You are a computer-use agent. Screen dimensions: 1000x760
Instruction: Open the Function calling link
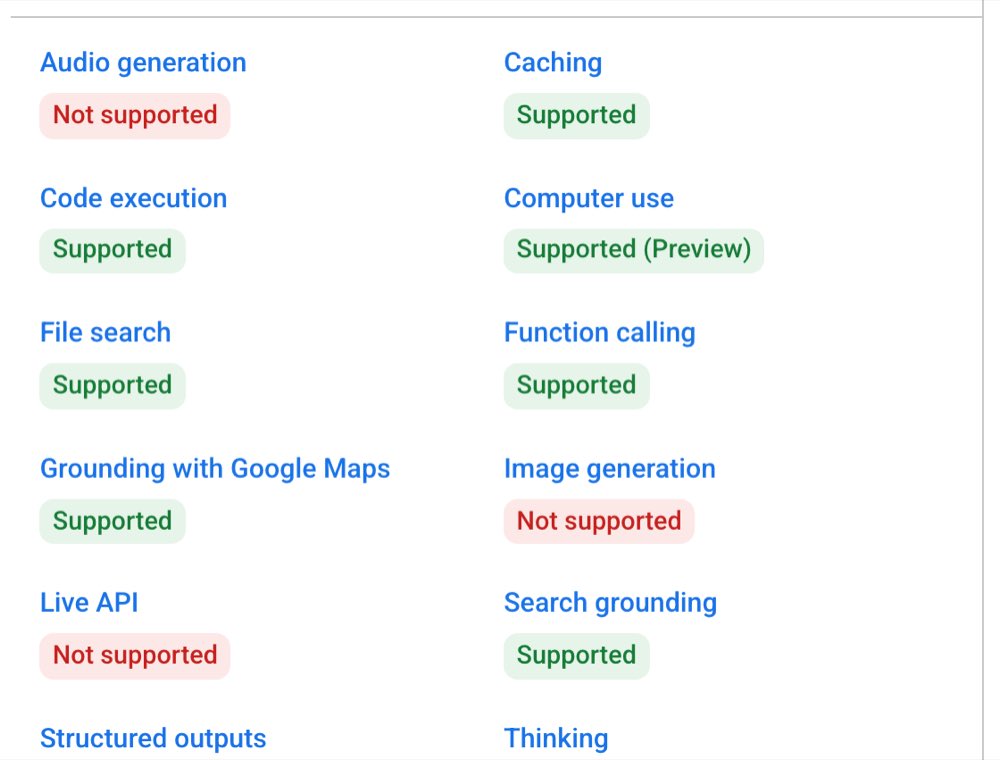[599, 333]
